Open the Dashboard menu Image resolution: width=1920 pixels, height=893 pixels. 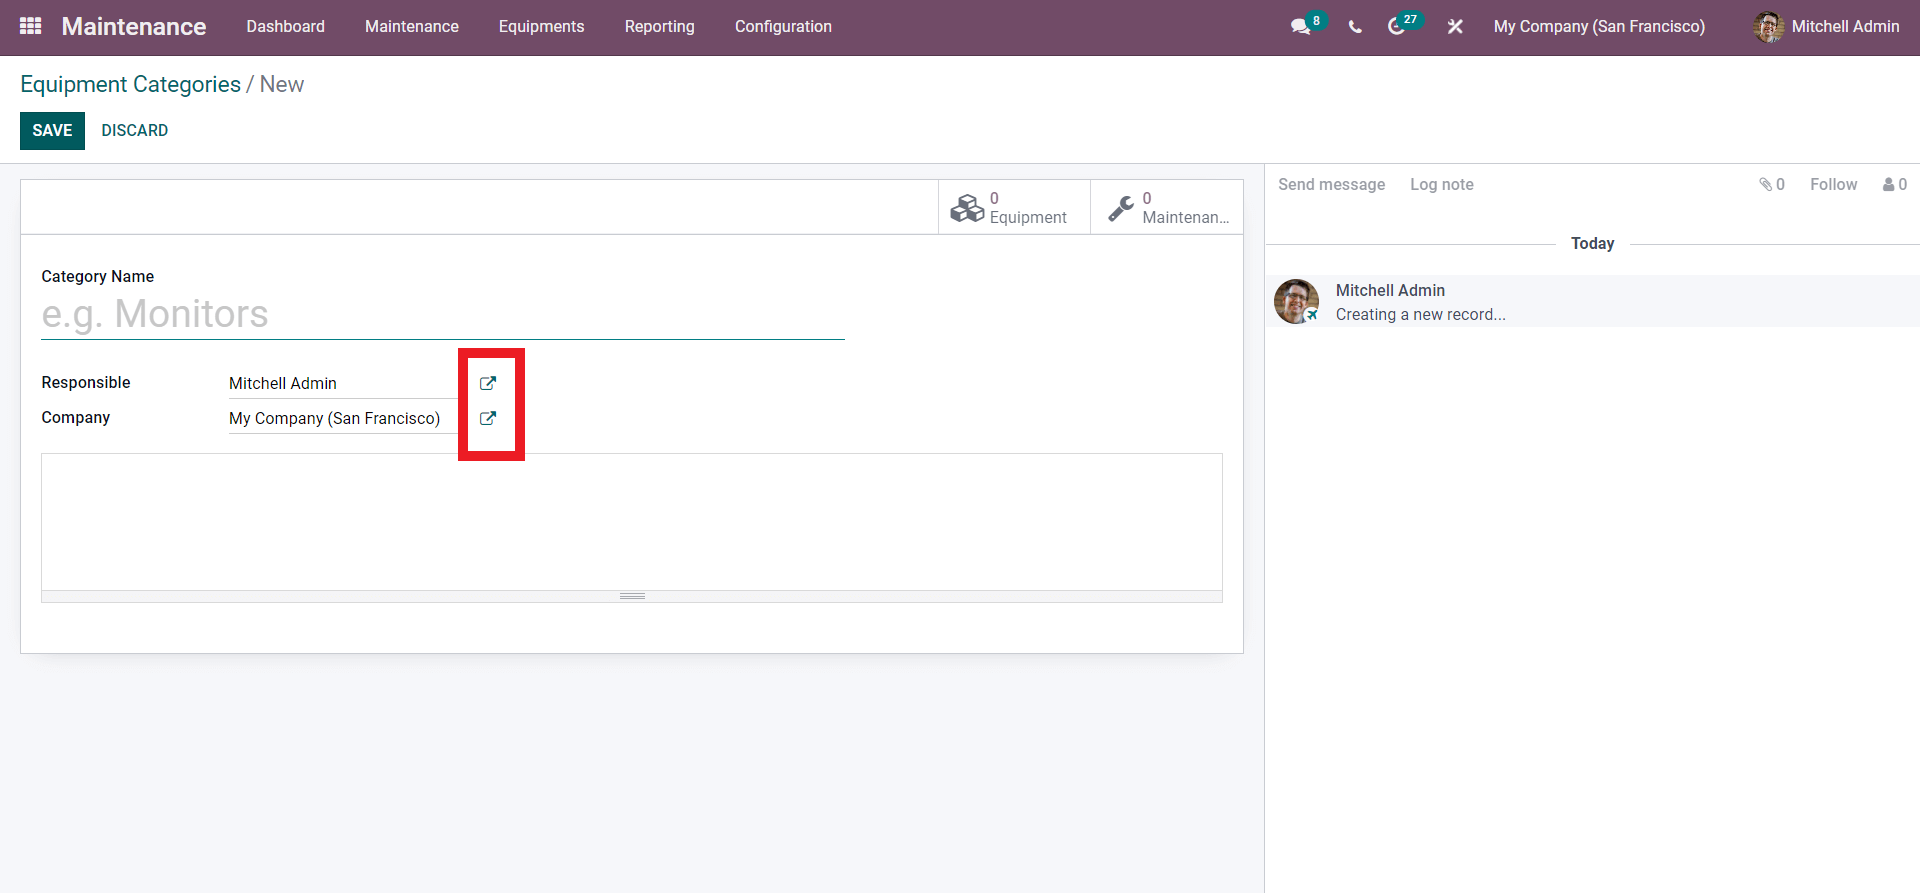[286, 27]
